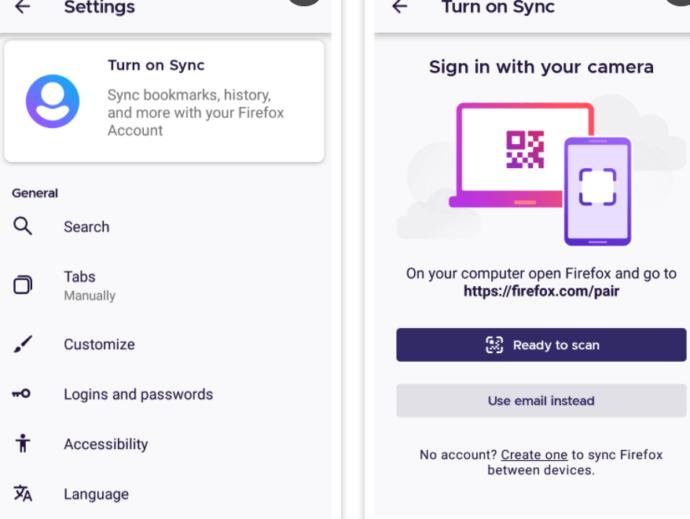
Task: Open the Customize settings entry
Action: point(165,344)
